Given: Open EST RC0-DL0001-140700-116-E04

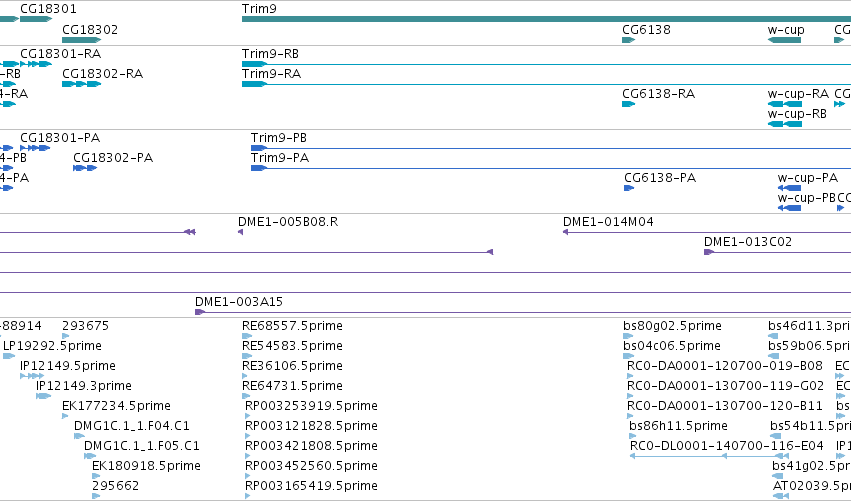Looking at the screenshot, I should click(727, 446).
